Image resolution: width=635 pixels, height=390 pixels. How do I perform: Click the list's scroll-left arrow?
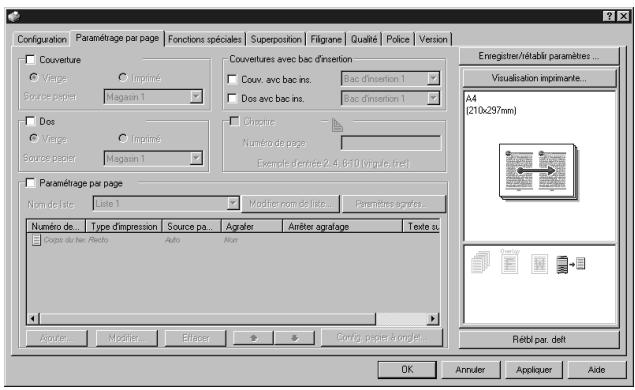tap(33, 319)
